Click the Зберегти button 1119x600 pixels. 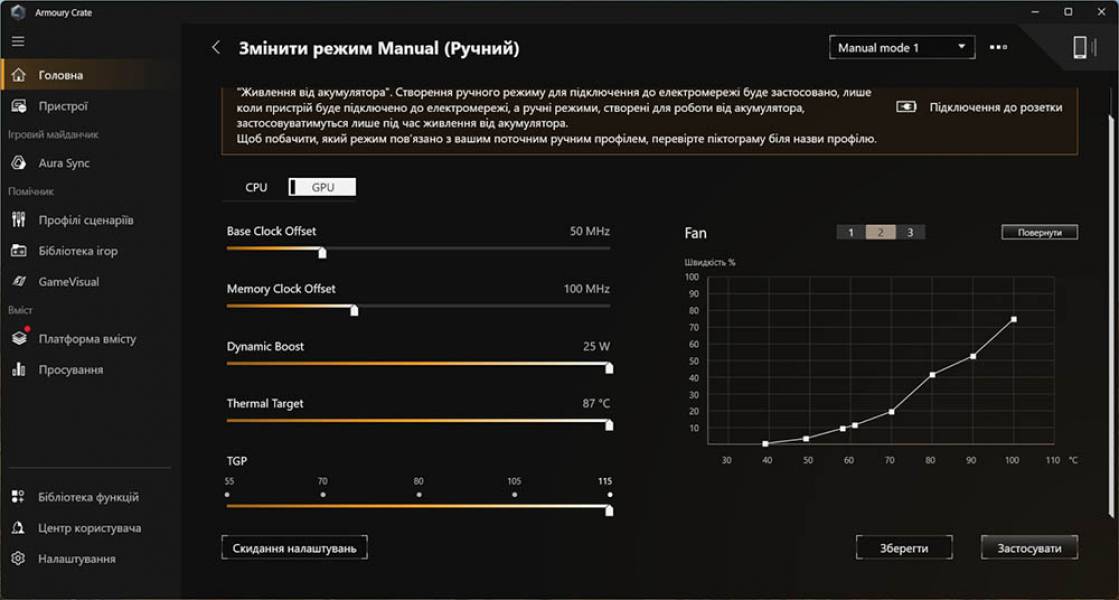tap(903, 548)
